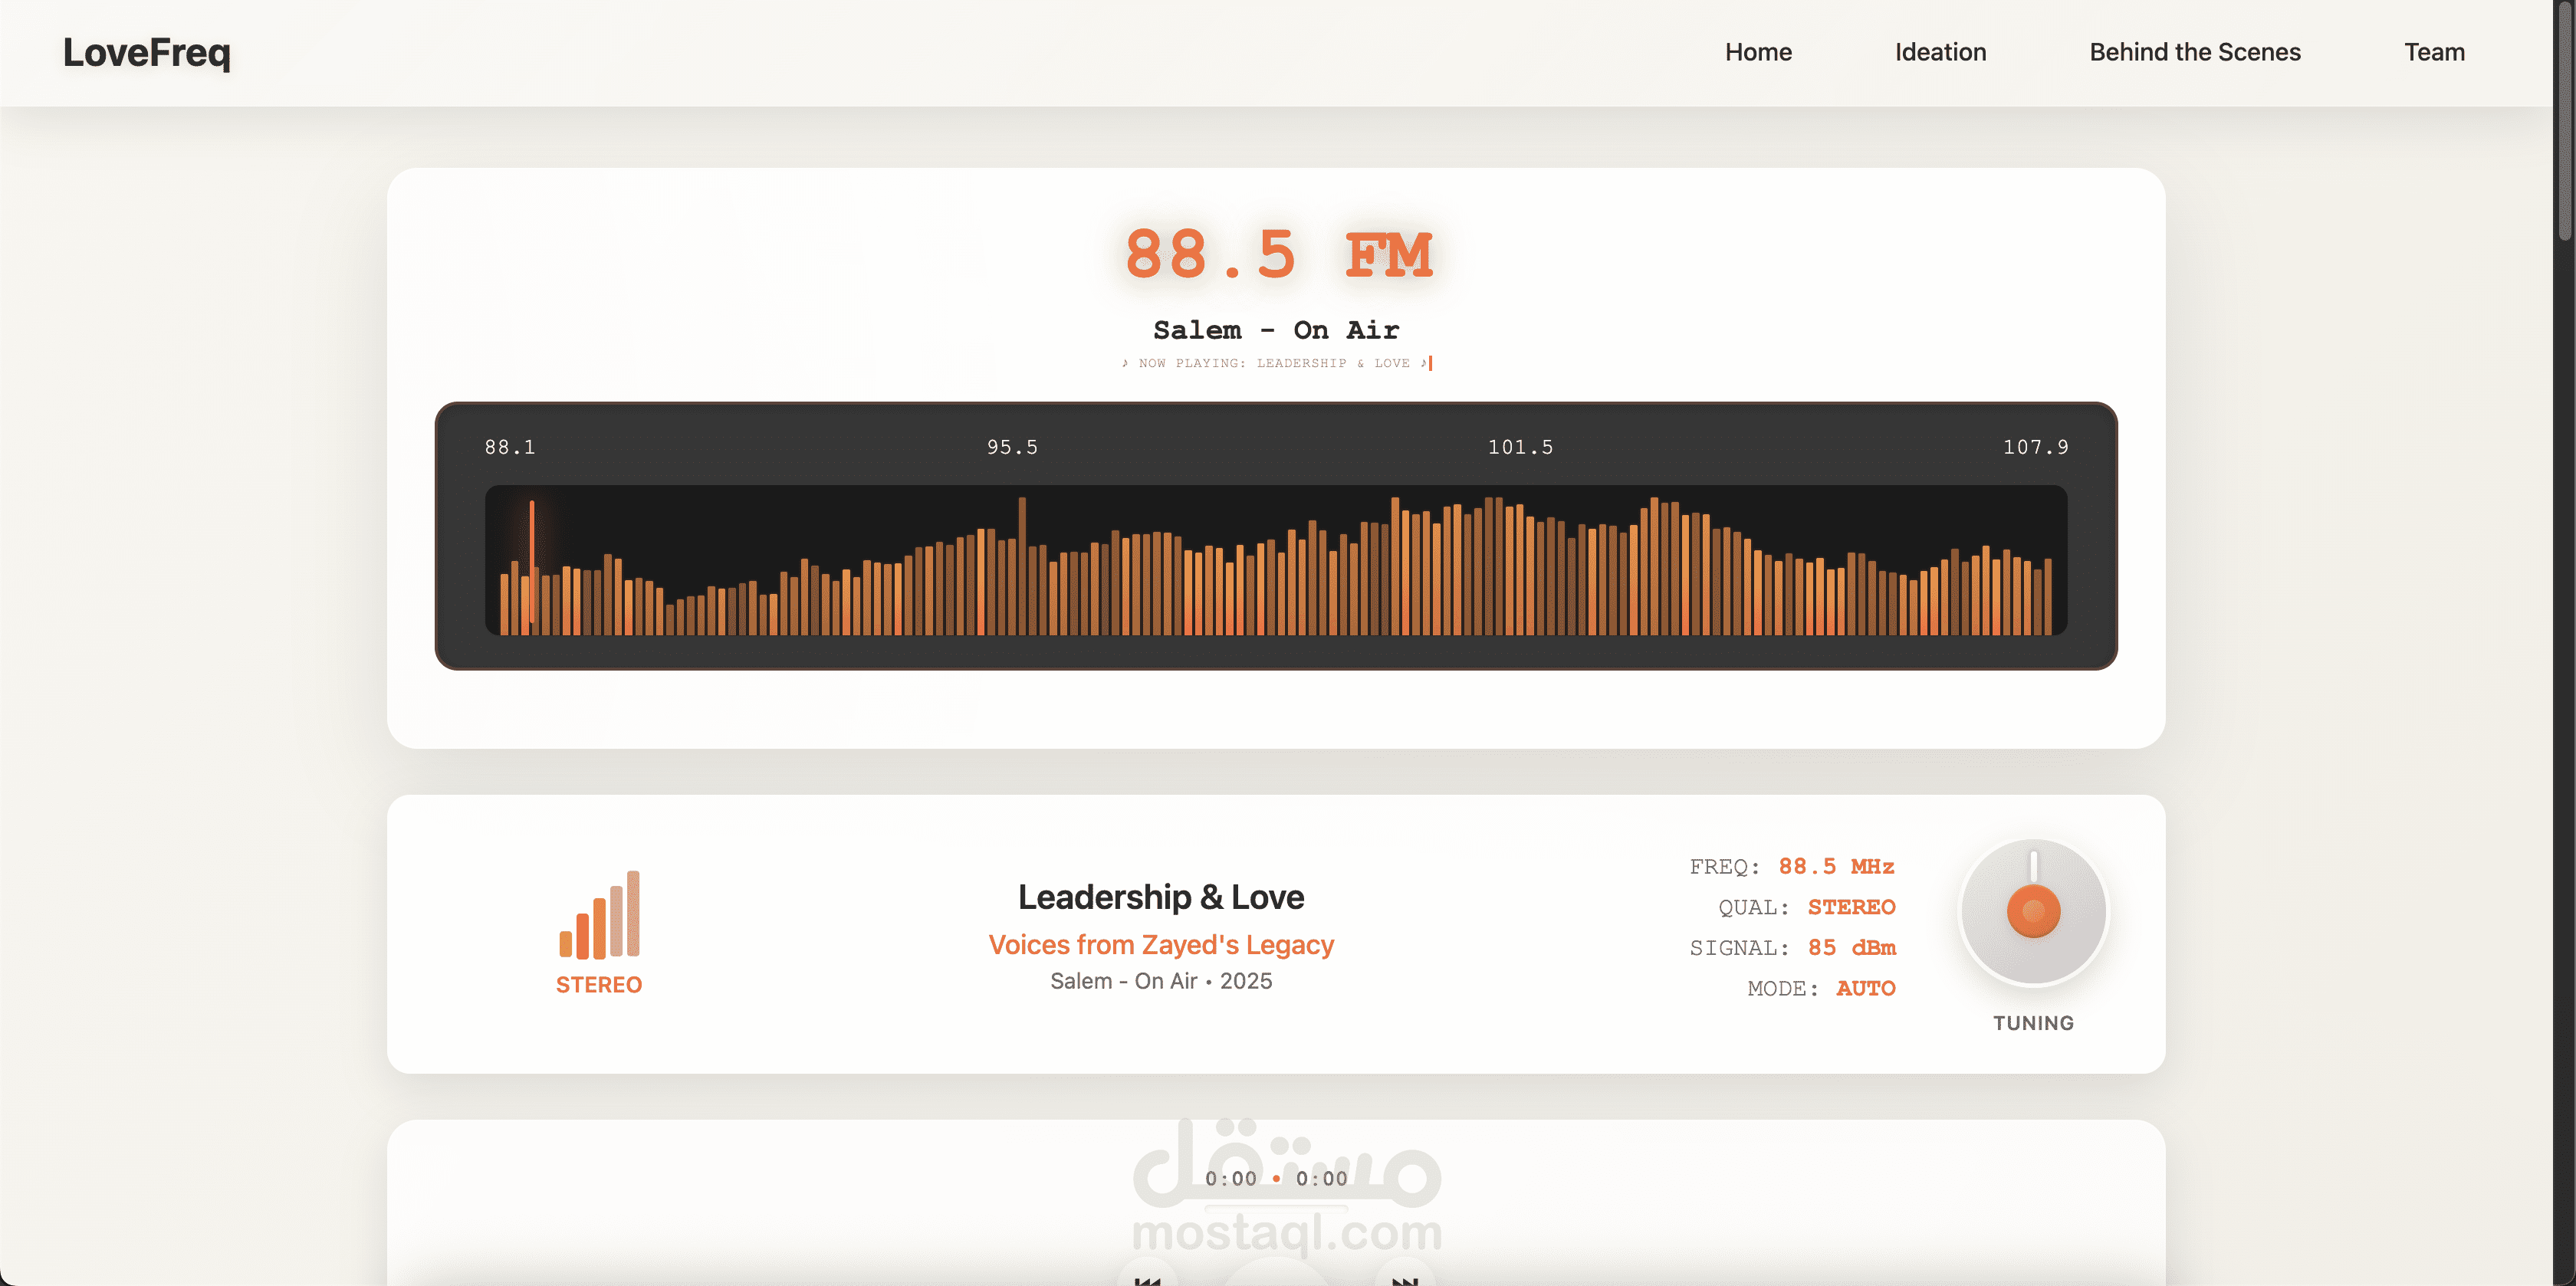This screenshot has height=1286, width=2576.
Task: Click the 95.5 frequency marker
Action: pyautogui.click(x=1012, y=447)
